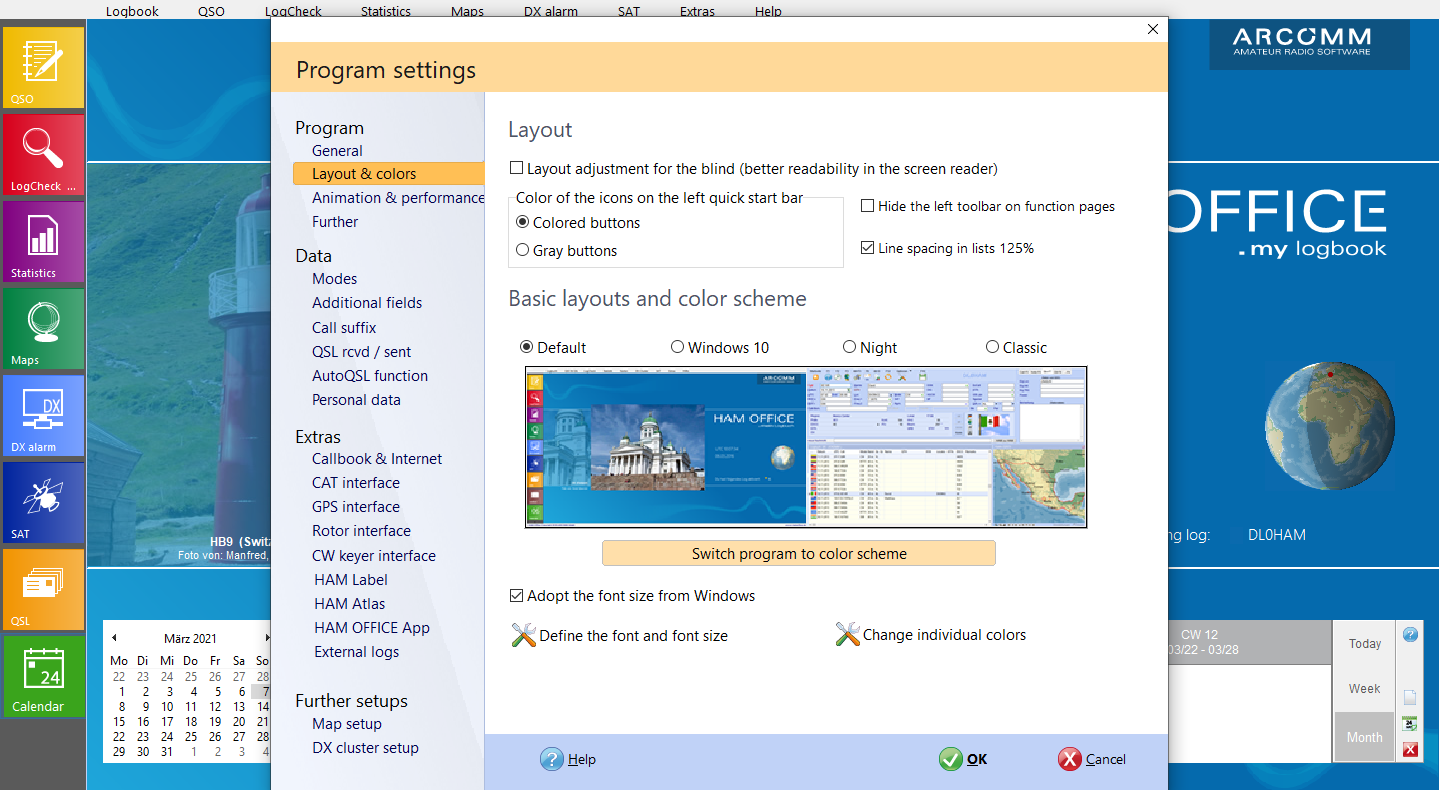Open the SAT satellite sidebar button
This screenshot has width=1440, height=790.
(43, 502)
